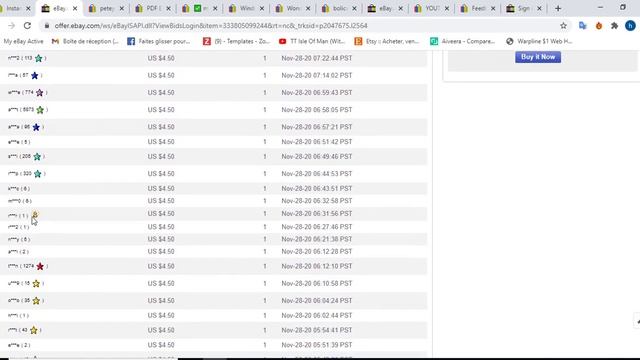The height and width of the screenshot is (360, 640).
Task: Open a new tab with the plus button
Action: click(x=558, y=8)
